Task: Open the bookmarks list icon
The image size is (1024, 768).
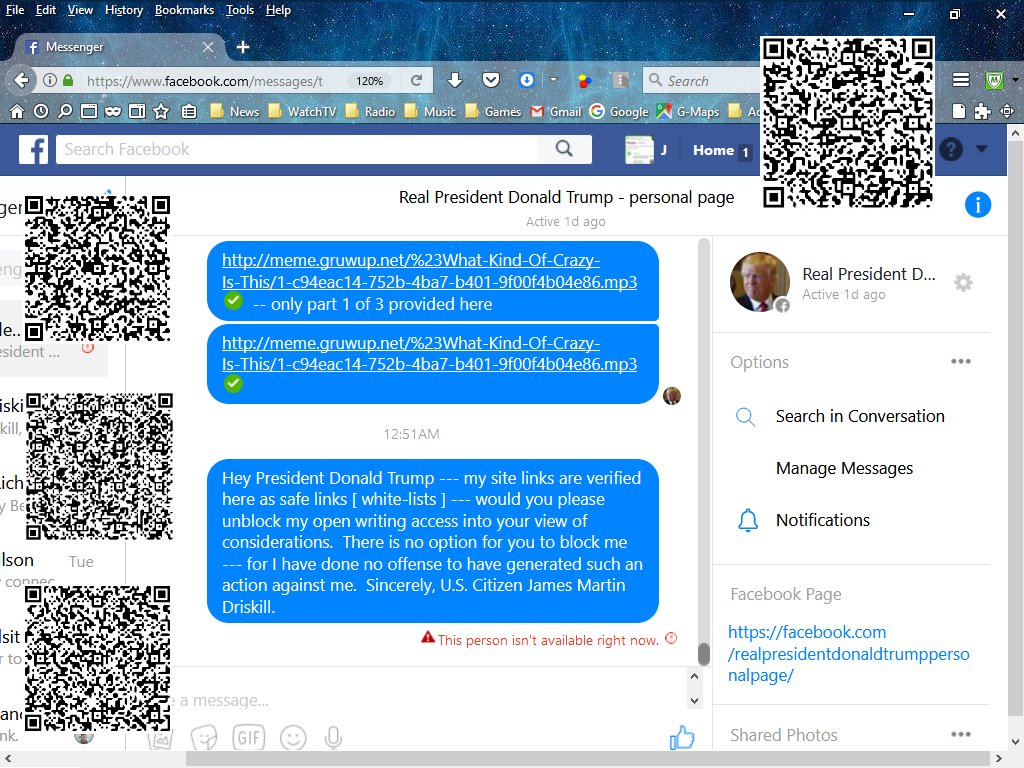Action: tap(189, 112)
